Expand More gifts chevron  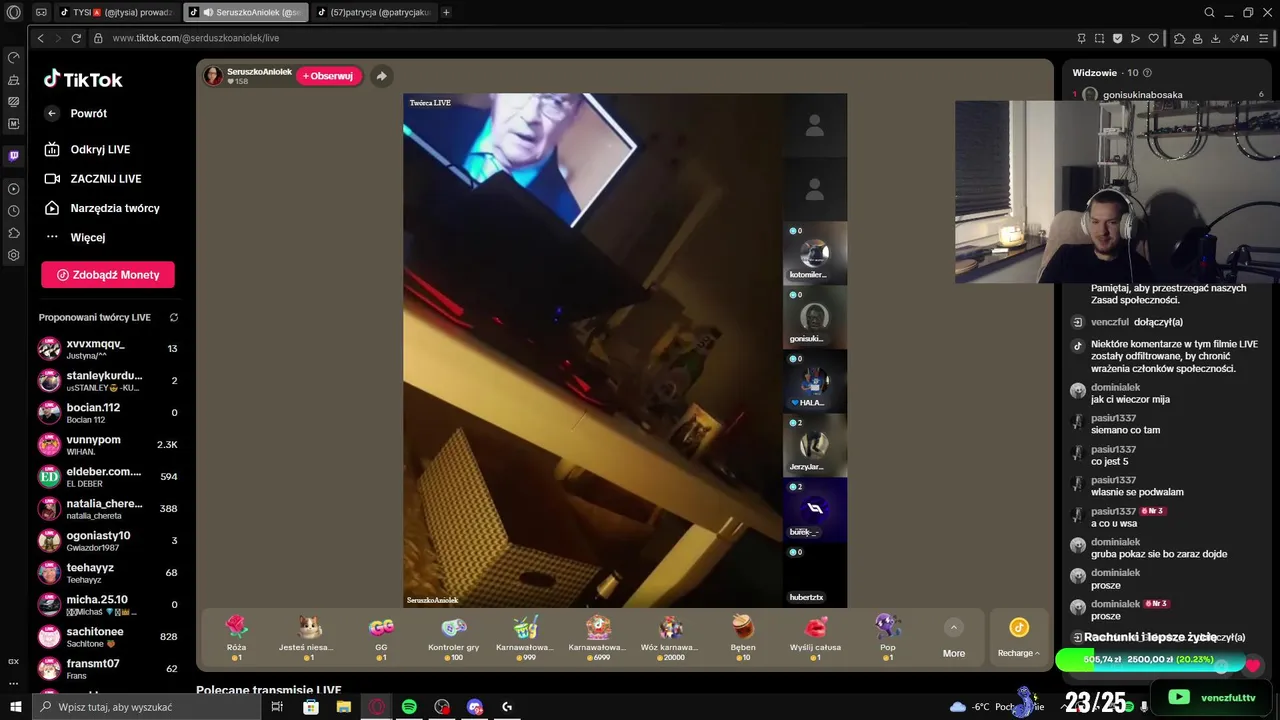coord(954,628)
